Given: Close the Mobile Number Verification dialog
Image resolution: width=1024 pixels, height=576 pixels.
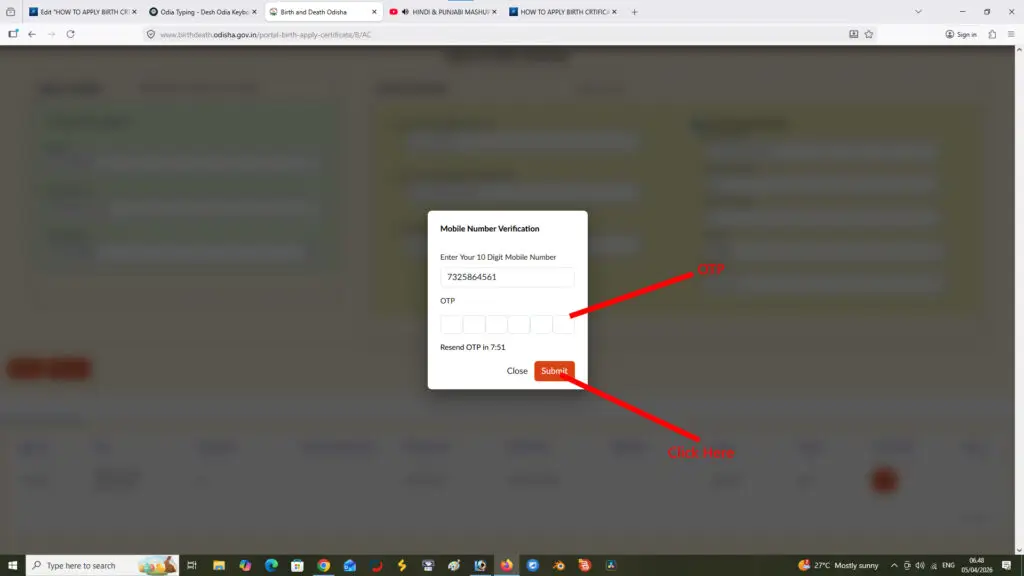Looking at the screenshot, I should tap(517, 371).
